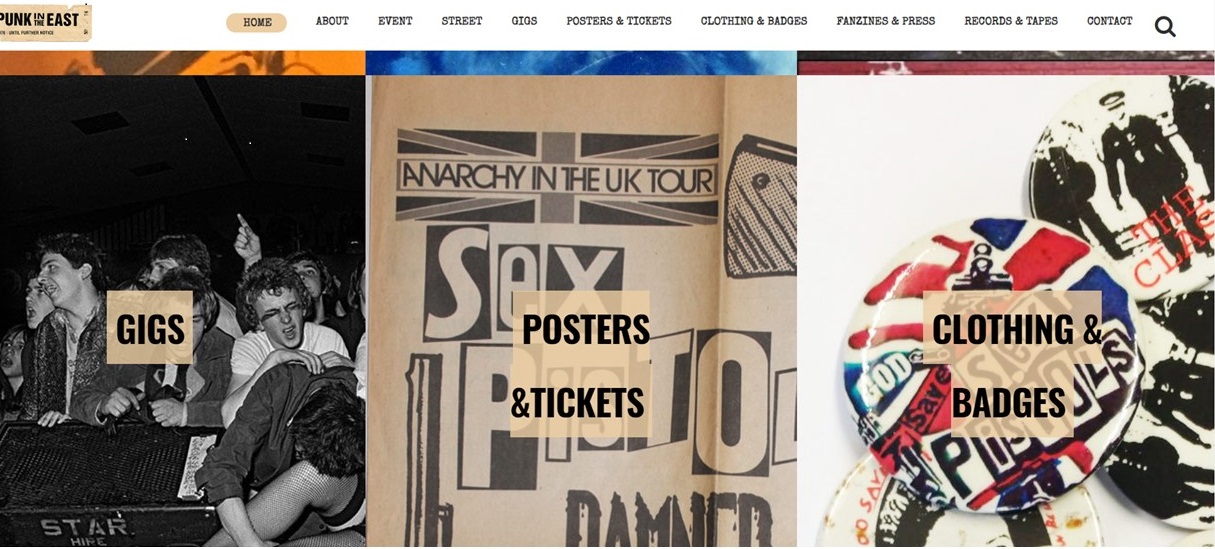Open the search magnifier icon
This screenshot has height=549, width=1215.
click(x=1165, y=26)
